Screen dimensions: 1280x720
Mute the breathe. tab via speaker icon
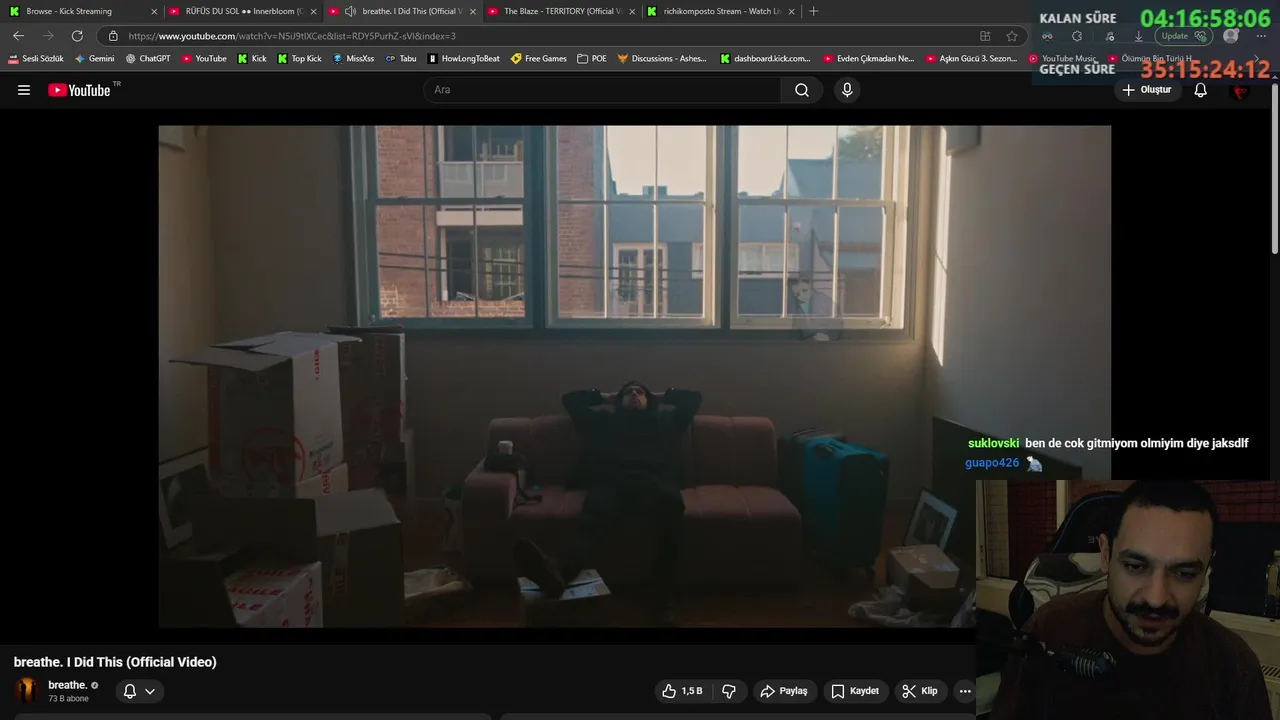(350, 11)
